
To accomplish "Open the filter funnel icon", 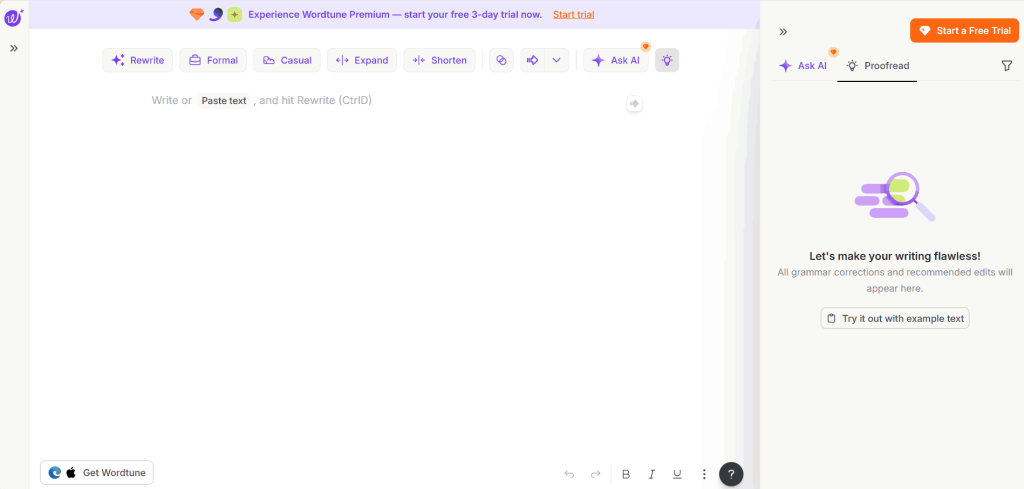I will (x=1006, y=65).
